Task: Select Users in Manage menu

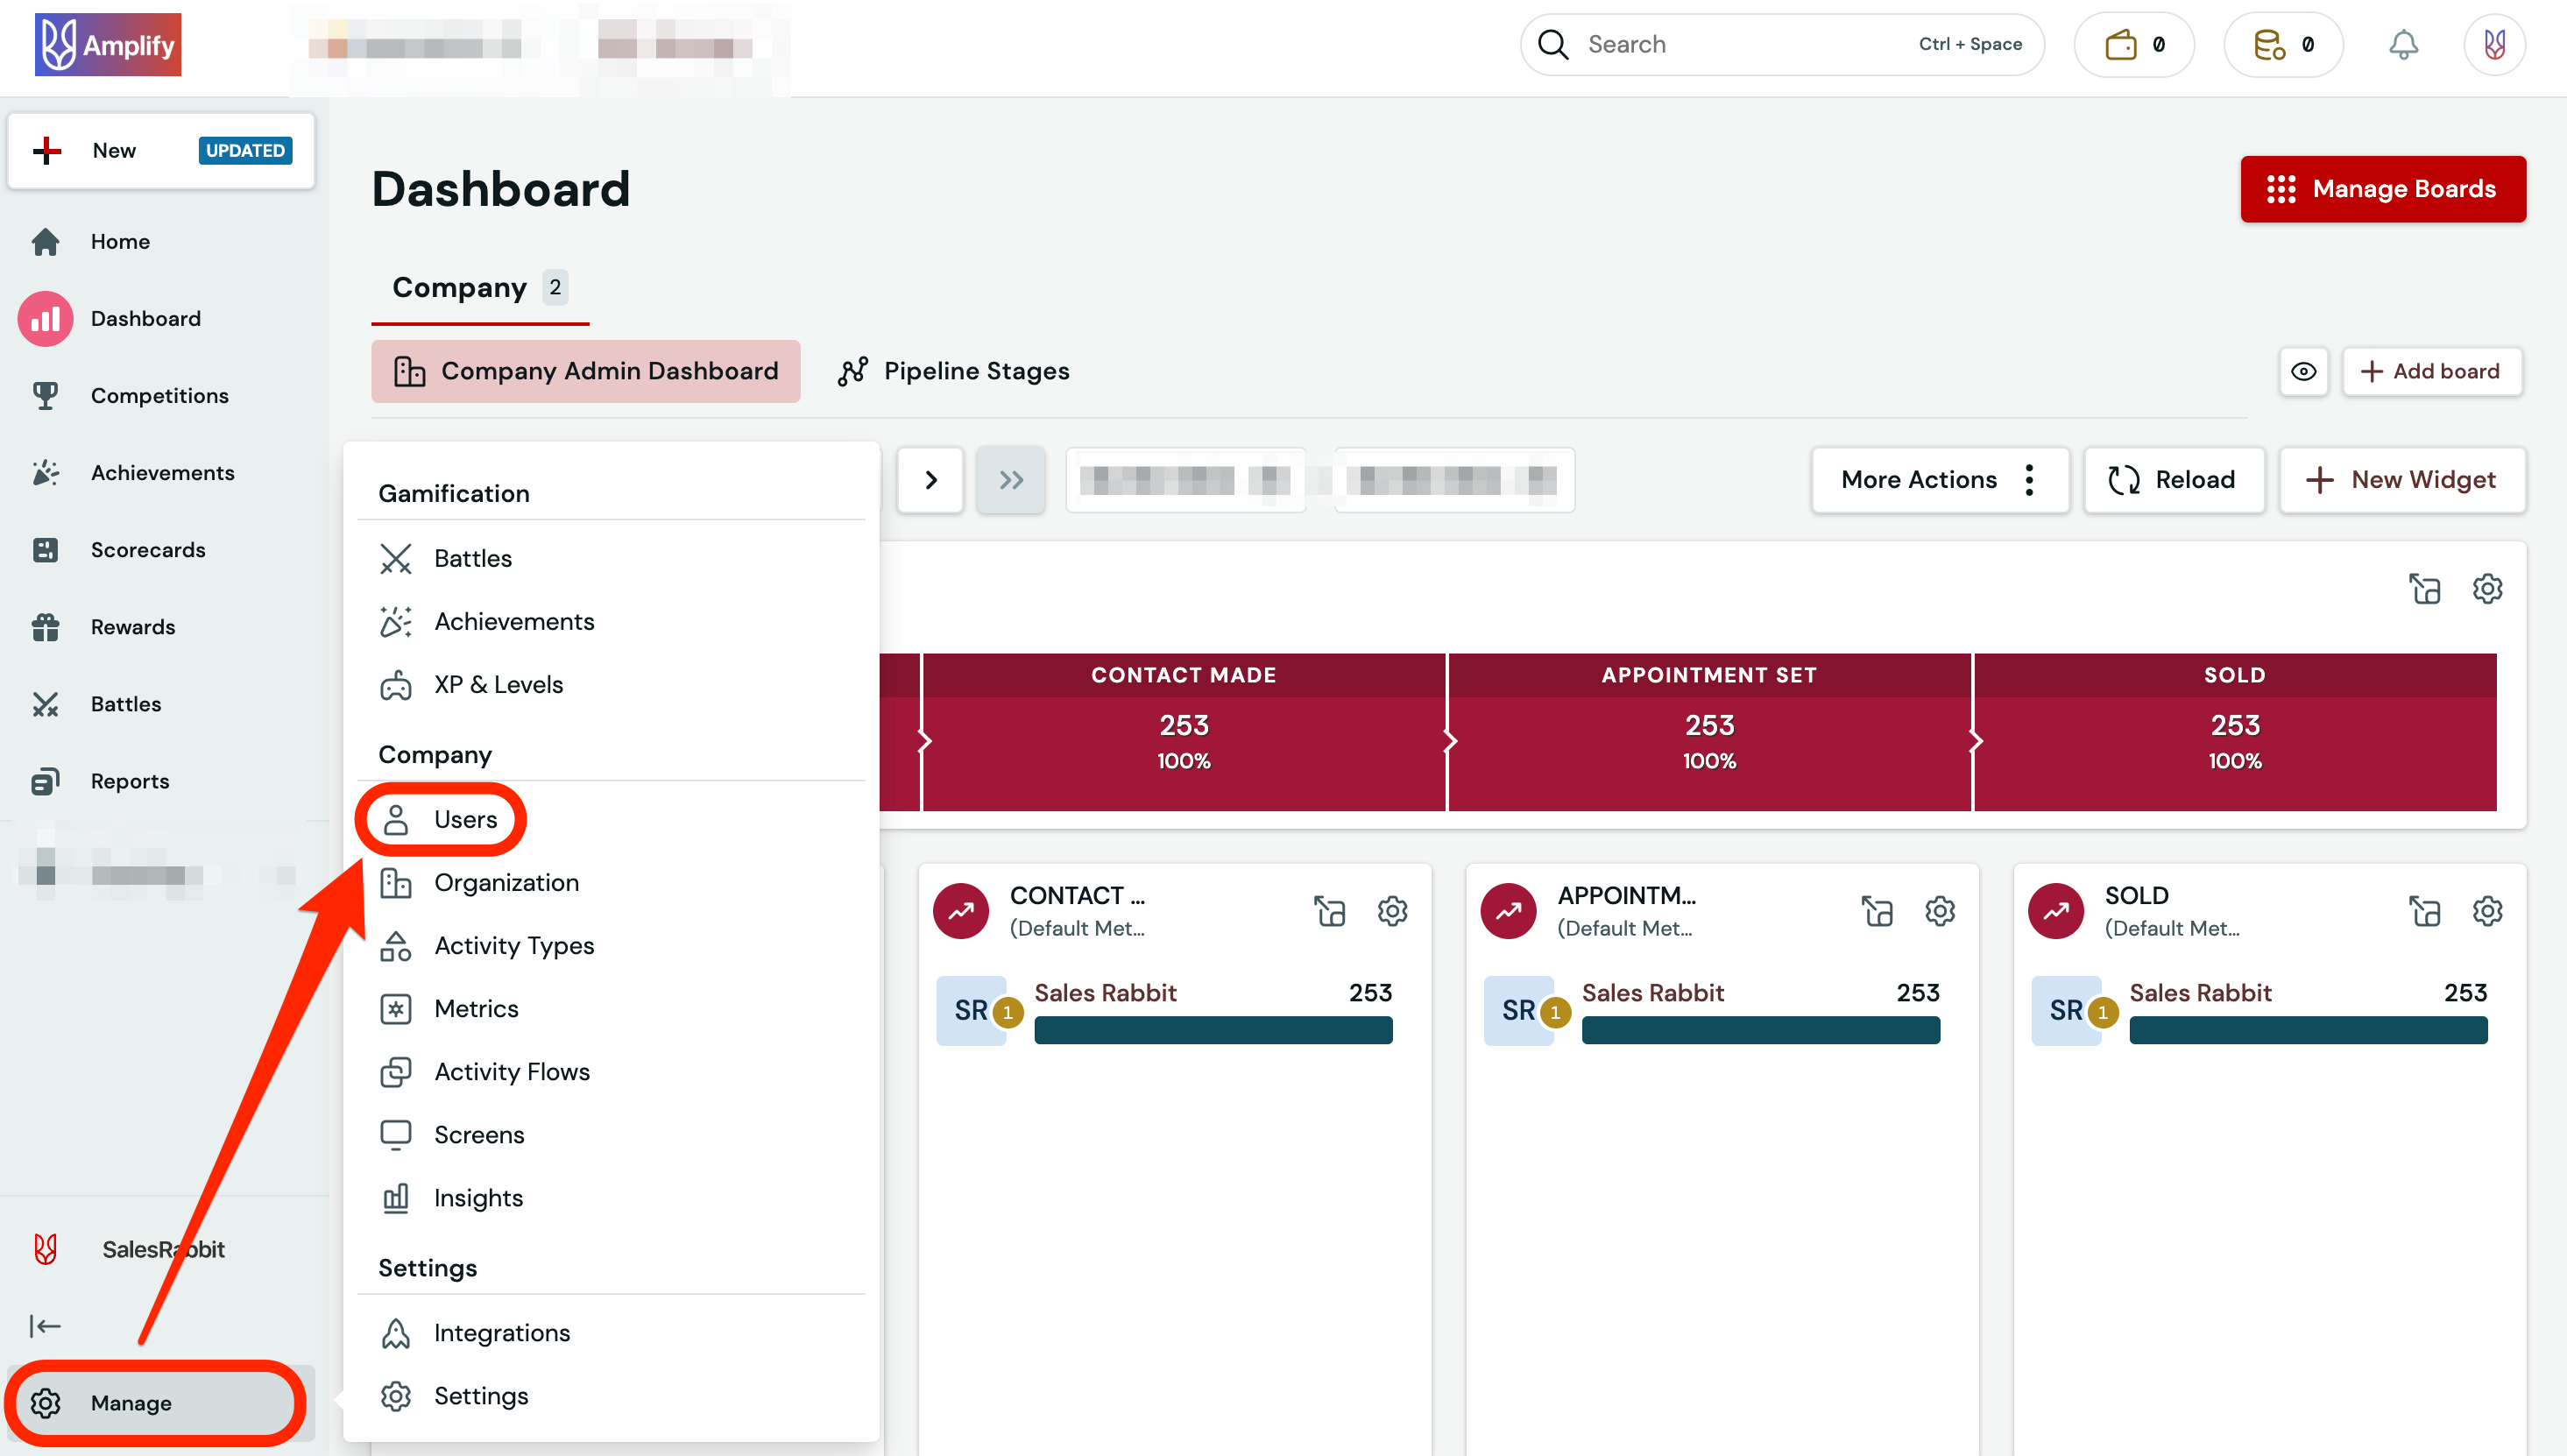Action: coord(464,819)
